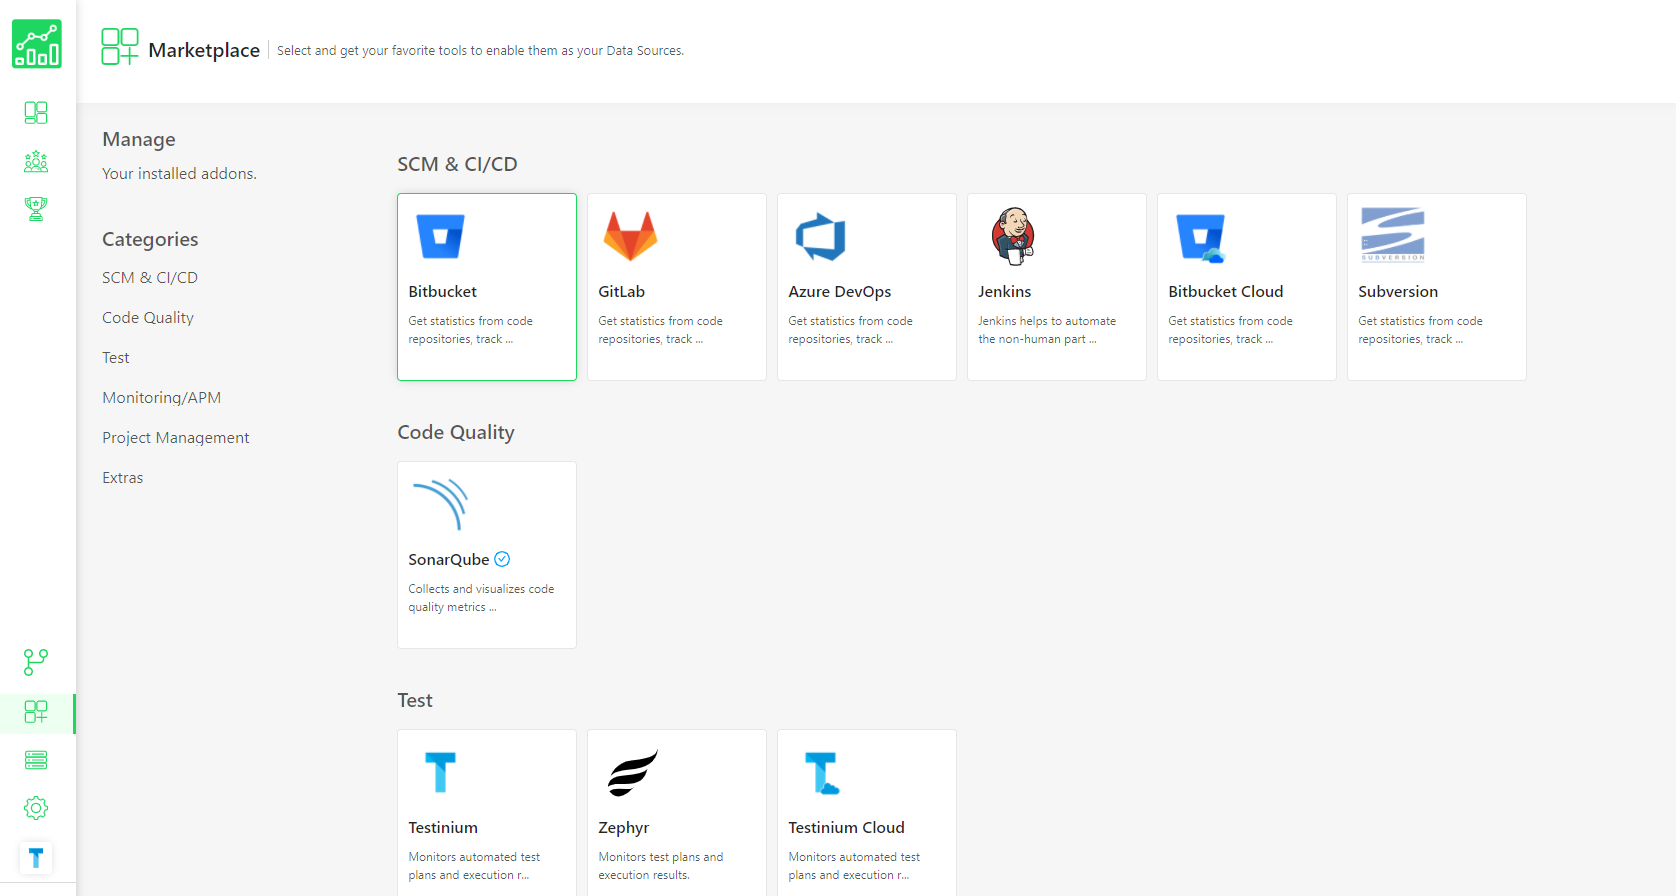Click 'Your installed addons.' text
Image resolution: width=1676 pixels, height=896 pixels.
(180, 174)
